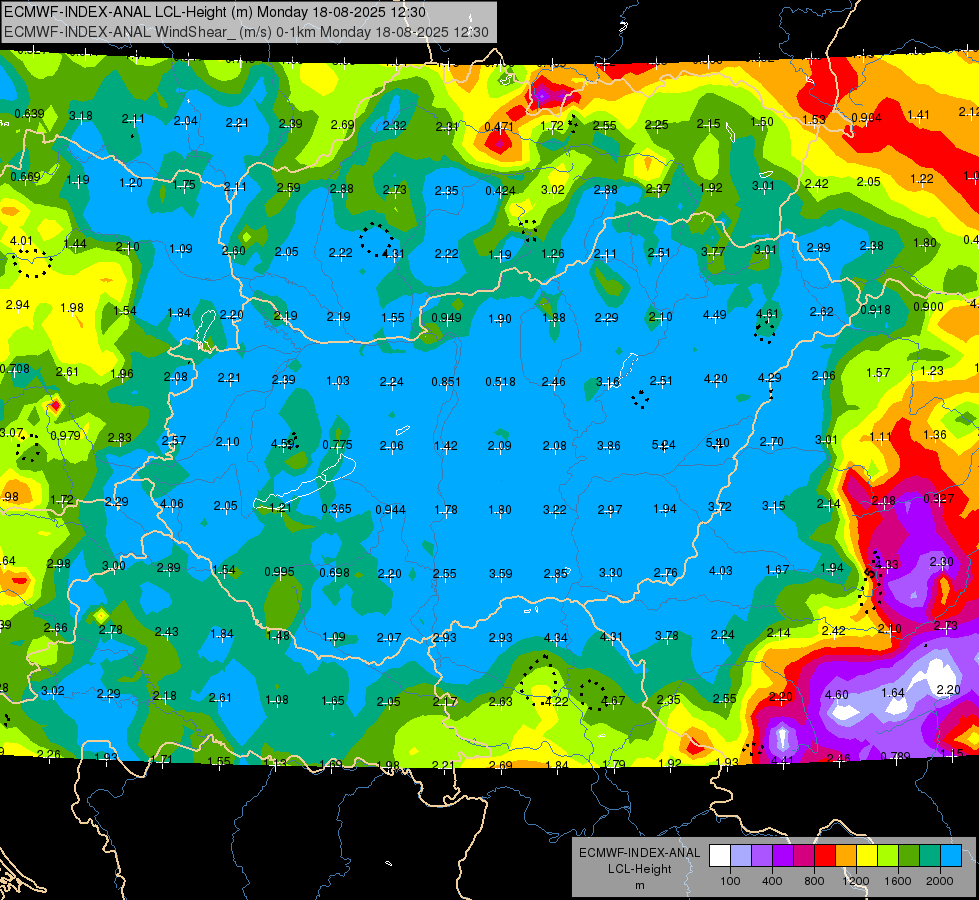Select the map value 0.471
This screenshot has height=900, width=979.
point(499,127)
